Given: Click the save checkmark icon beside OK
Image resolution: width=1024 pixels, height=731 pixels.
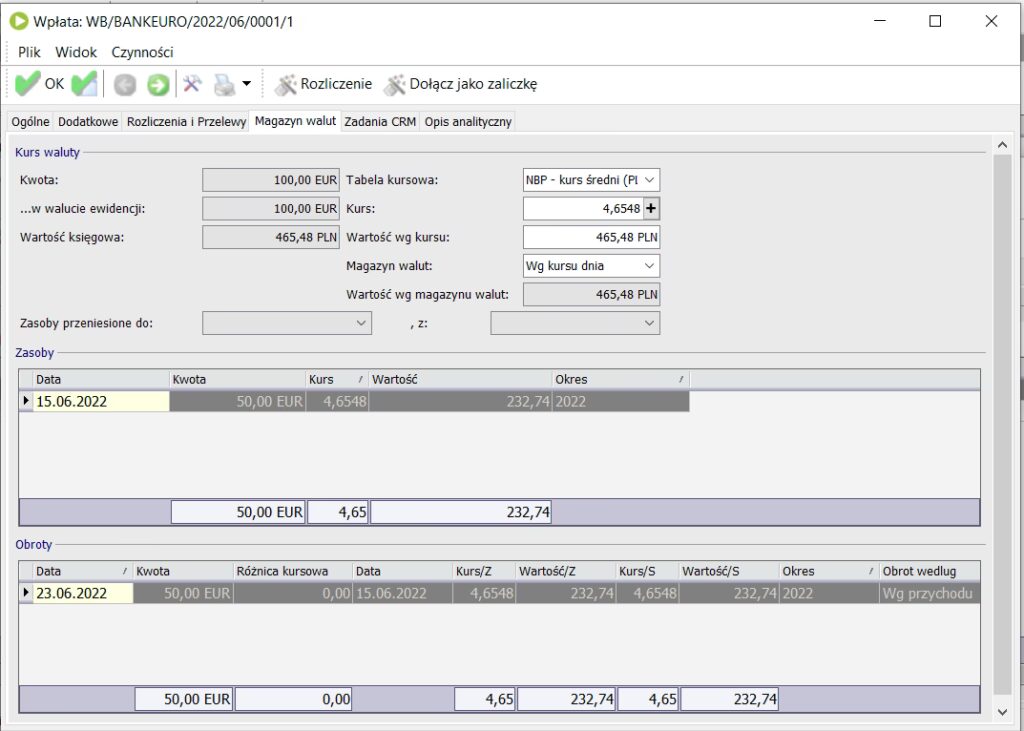Looking at the screenshot, I should tap(84, 84).
